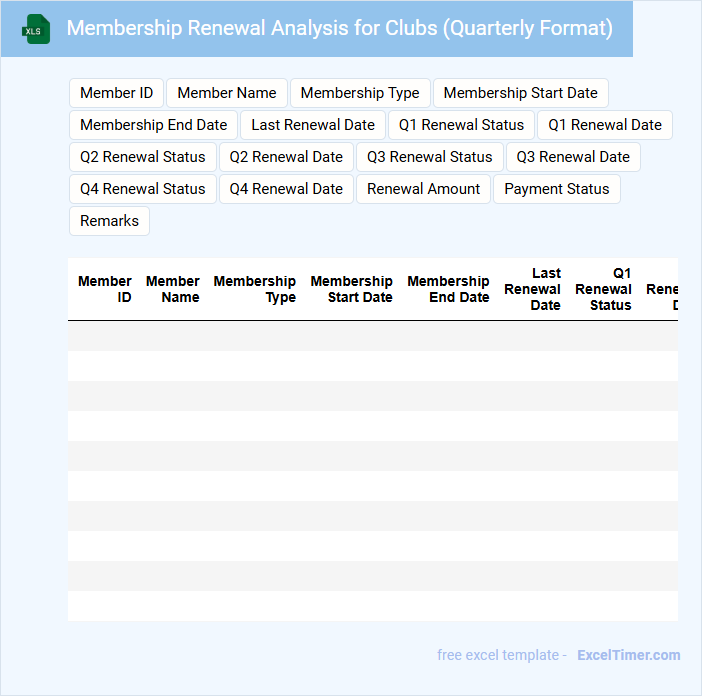702x696 pixels.
Task: Select the Member ID tag
Action: [116, 93]
